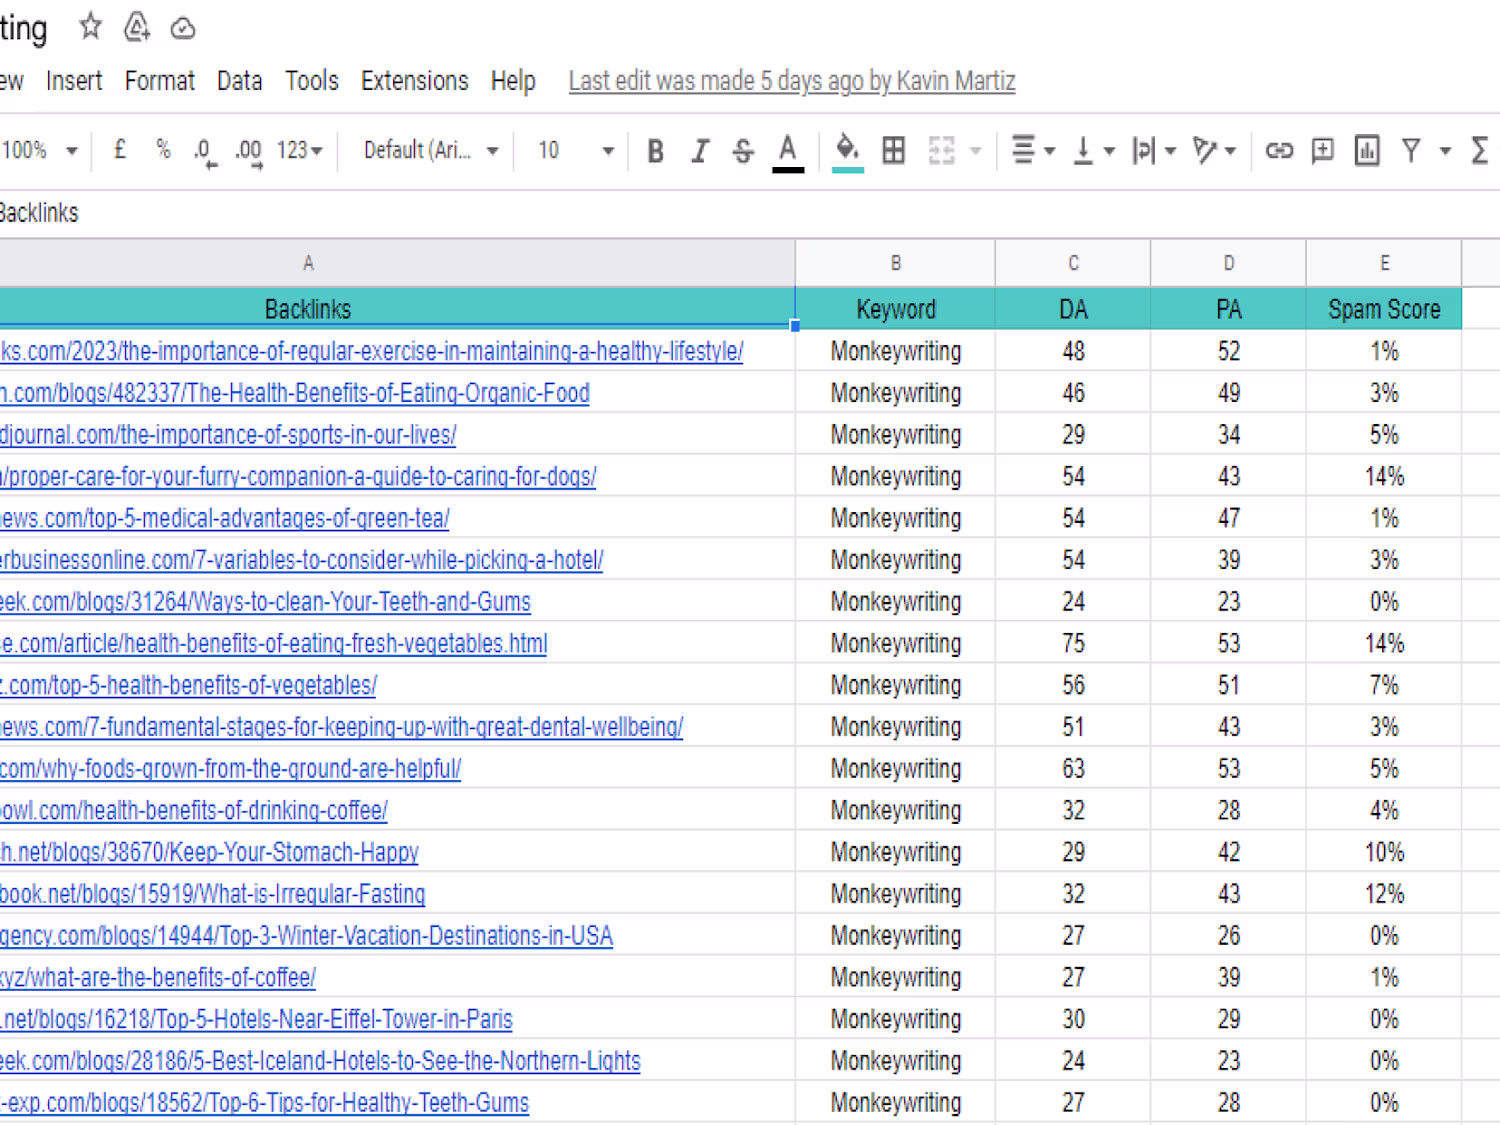Screen dimensions: 1500x1125
Task: Check the cloud save status icon
Action: 183,28
